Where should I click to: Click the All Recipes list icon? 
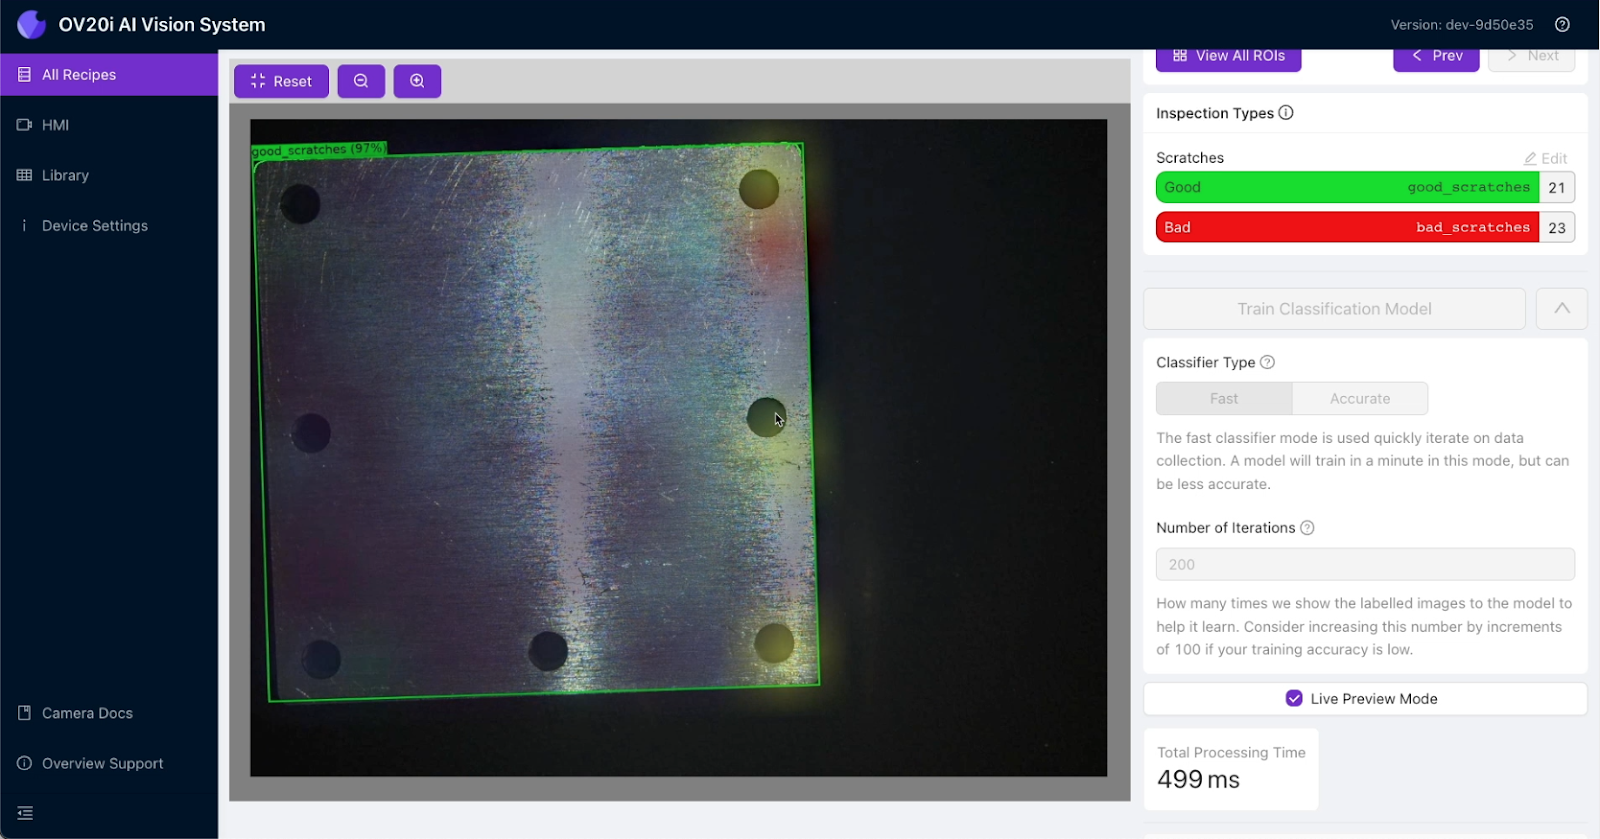point(25,75)
